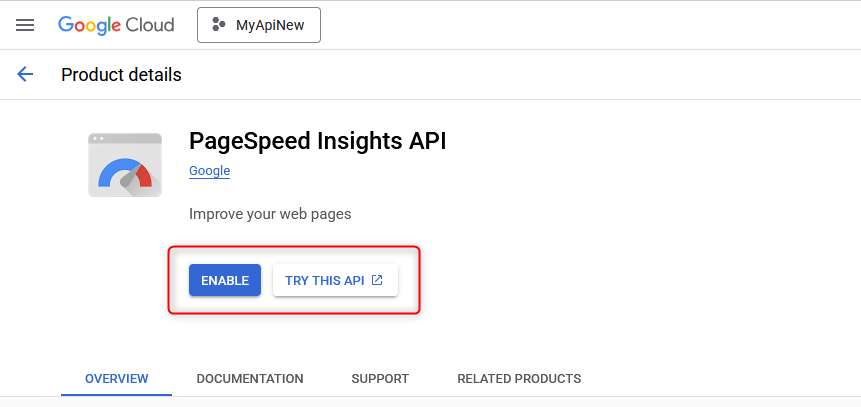Image resolution: width=861 pixels, height=407 pixels.
Task: Open the Google publisher link
Action: [x=209, y=171]
